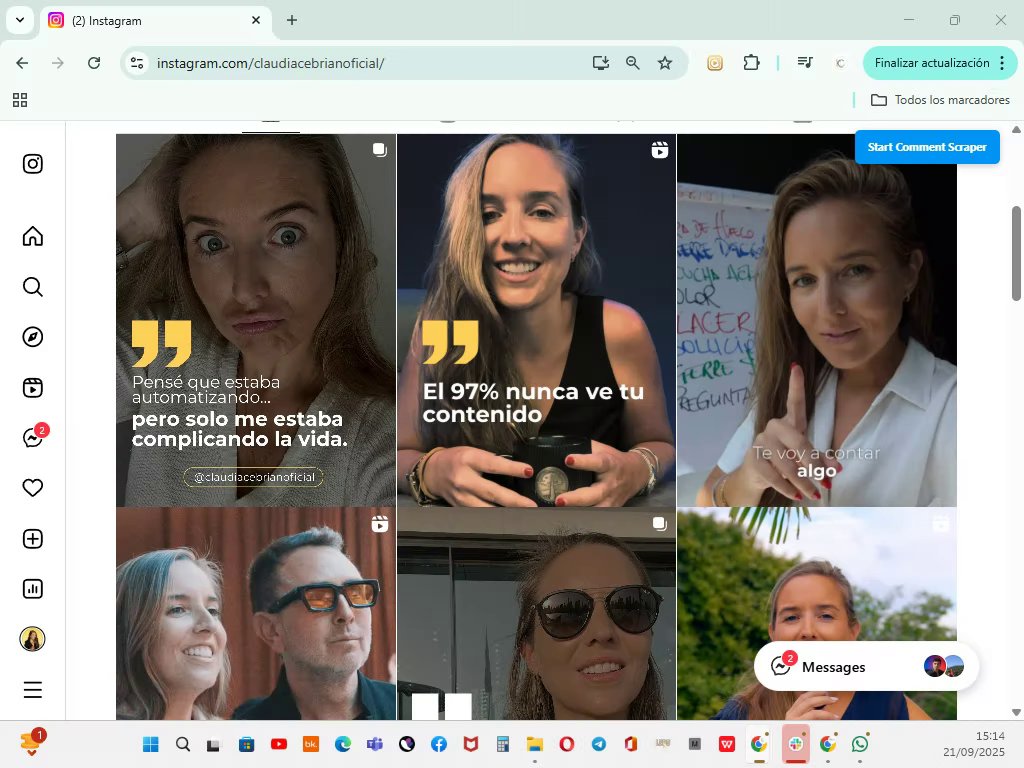Screen dimensions: 1024x768
Task: Open Slack from taskbar
Action: click(x=795, y=744)
